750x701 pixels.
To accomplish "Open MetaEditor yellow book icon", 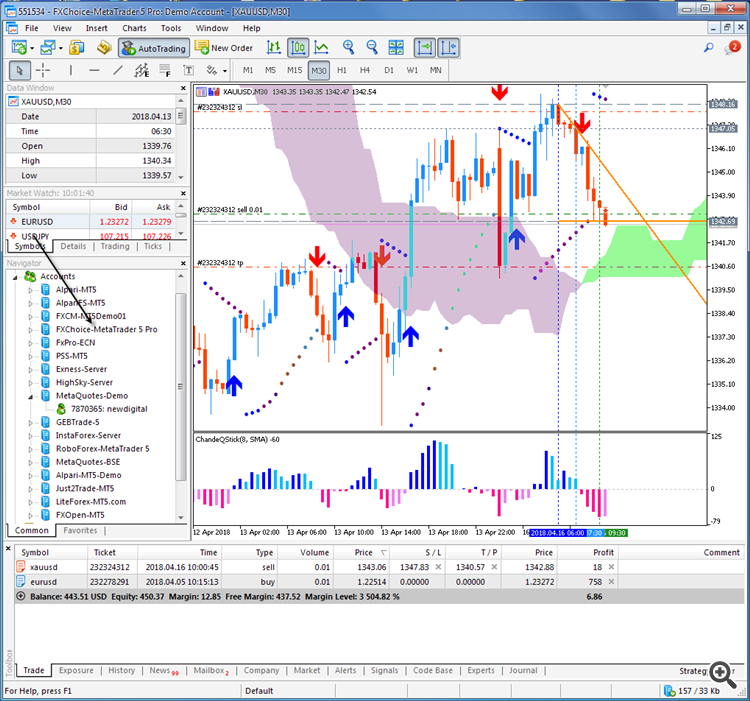I will click(104, 48).
